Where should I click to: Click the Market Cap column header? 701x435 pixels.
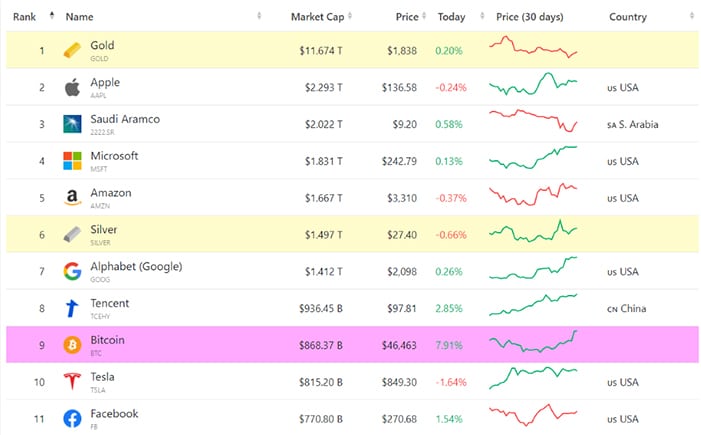pyautogui.click(x=317, y=17)
